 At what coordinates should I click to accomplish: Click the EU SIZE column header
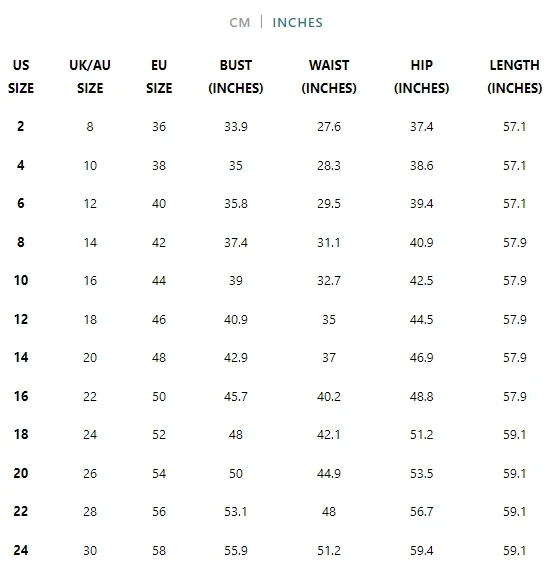(159, 76)
